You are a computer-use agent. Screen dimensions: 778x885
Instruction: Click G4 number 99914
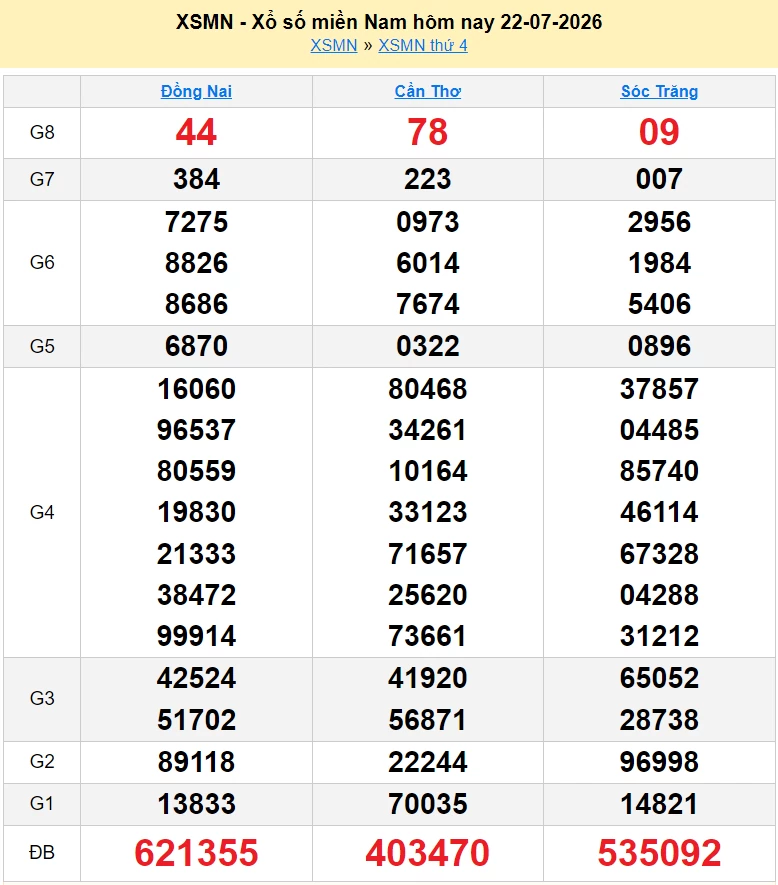[196, 636]
